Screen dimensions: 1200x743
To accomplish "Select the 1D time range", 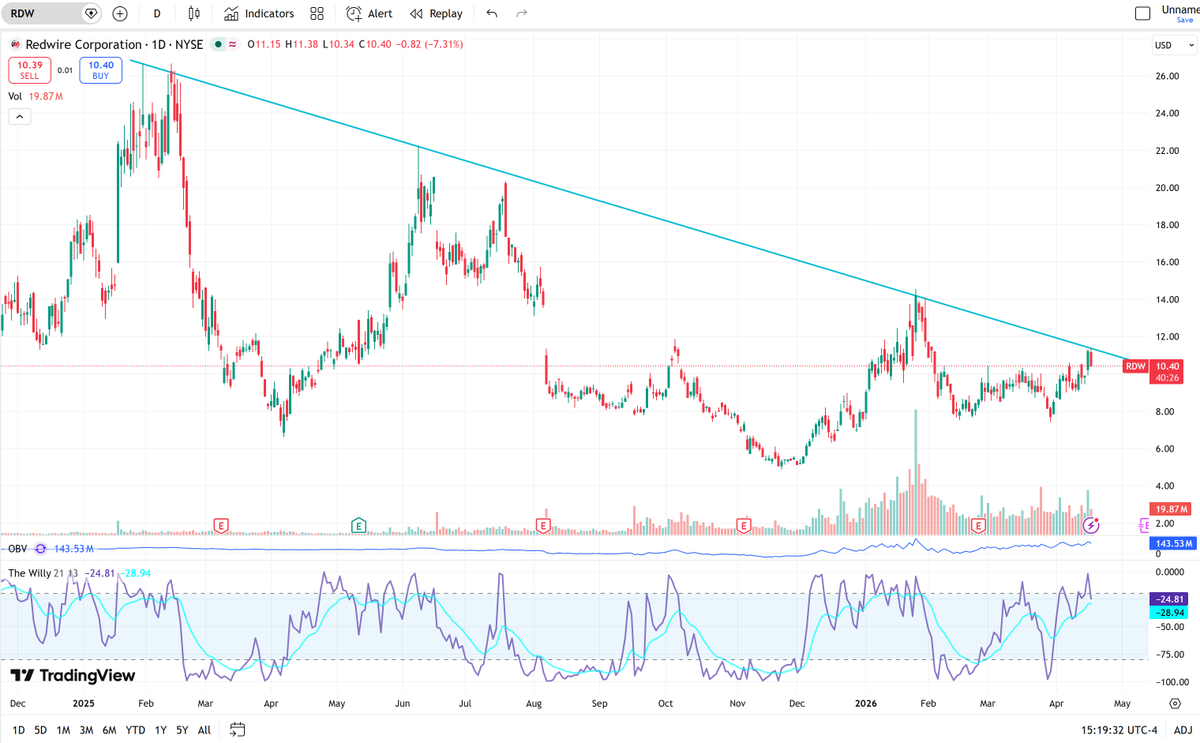I will click(x=18, y=730).
